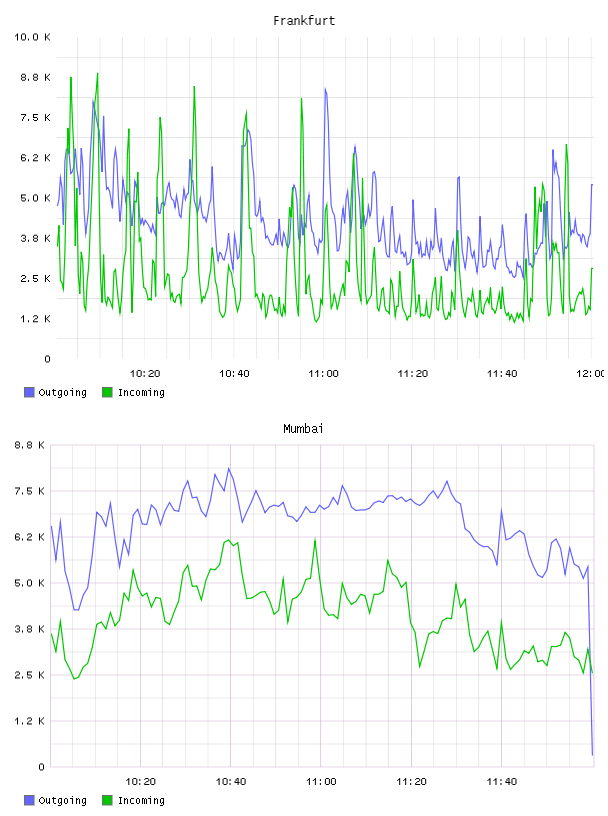Viewport: 608px width, 816px height.
Task: Click the 11:00 time label in Mumbai
Action: pos(321,782)
